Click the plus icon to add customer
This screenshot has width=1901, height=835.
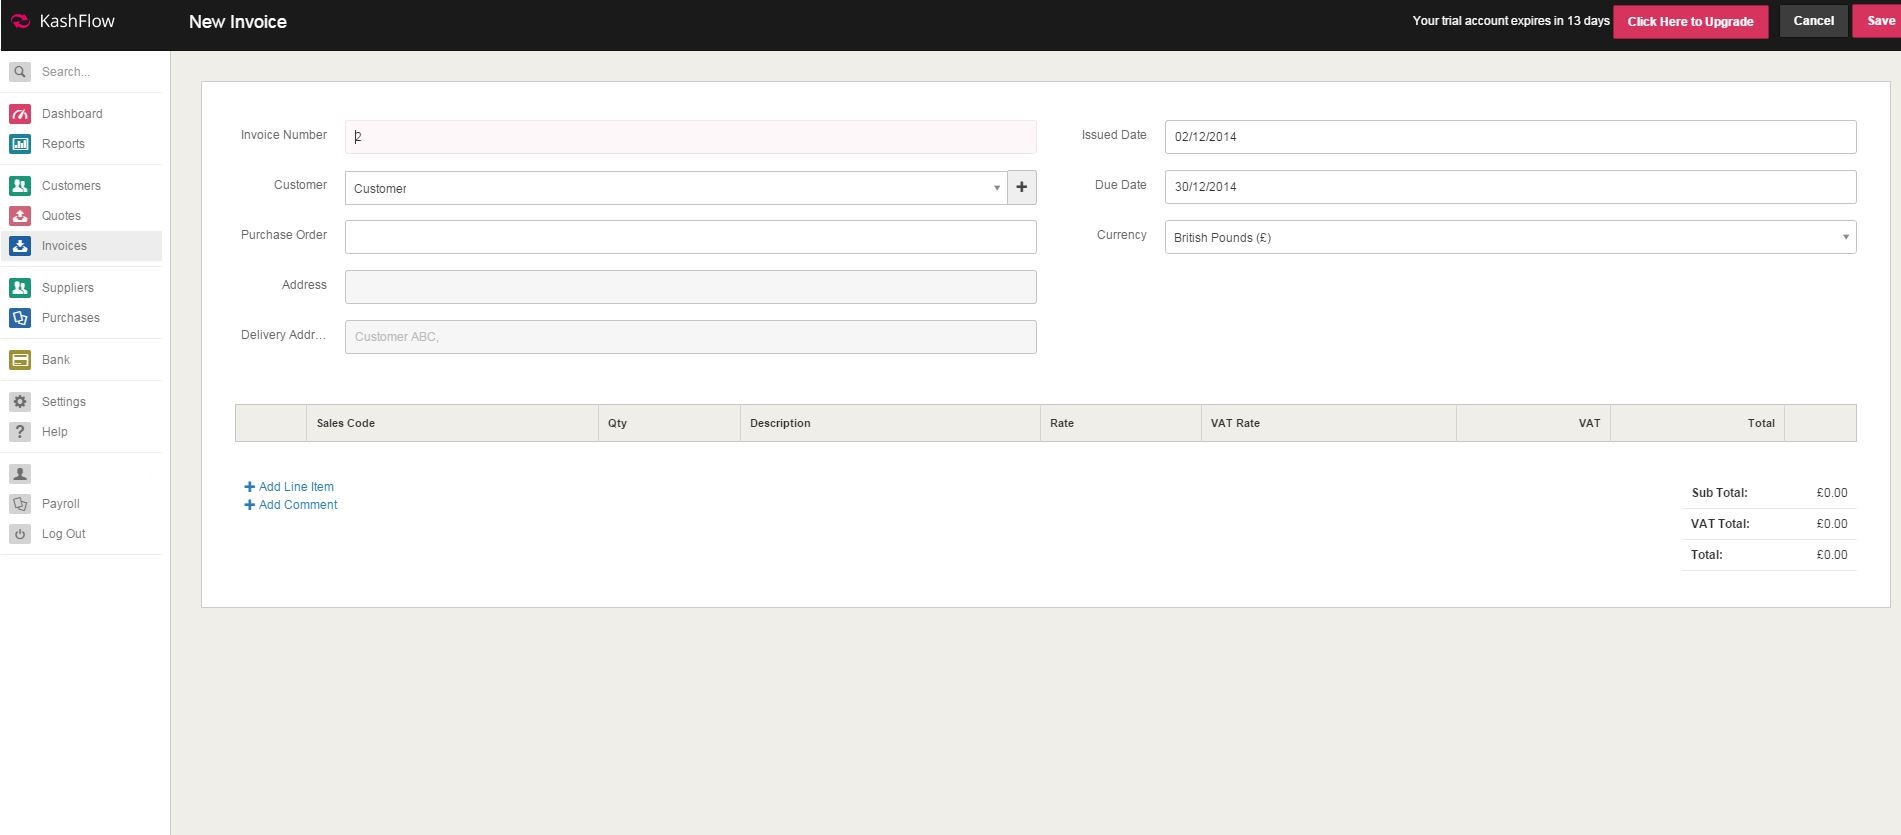pyautogui.click(x=1021, y=188)
